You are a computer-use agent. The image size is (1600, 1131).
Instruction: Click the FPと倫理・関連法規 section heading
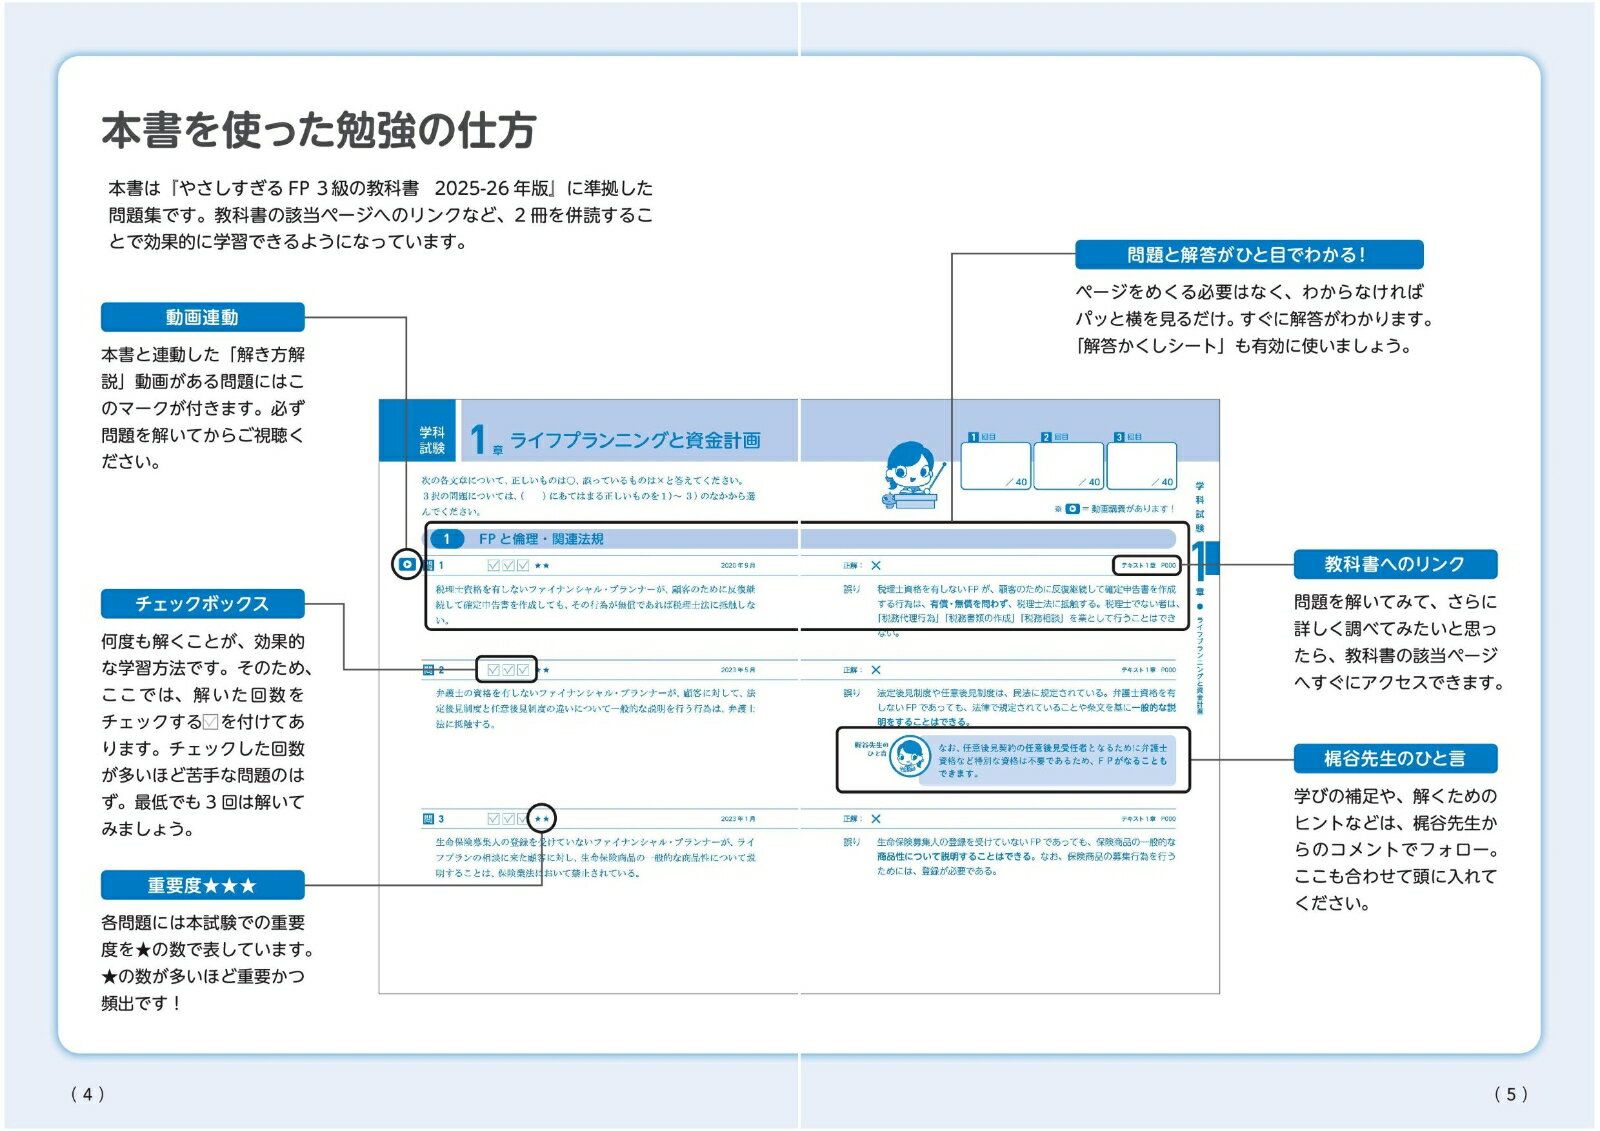(x=541, y=539)
